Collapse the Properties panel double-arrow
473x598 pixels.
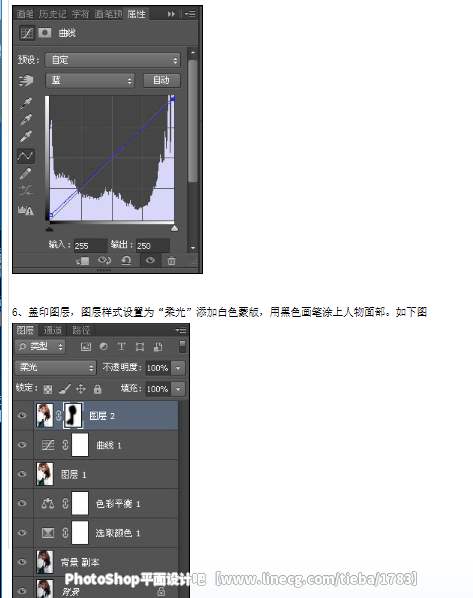pyautogui.click(x=171, y=14)
